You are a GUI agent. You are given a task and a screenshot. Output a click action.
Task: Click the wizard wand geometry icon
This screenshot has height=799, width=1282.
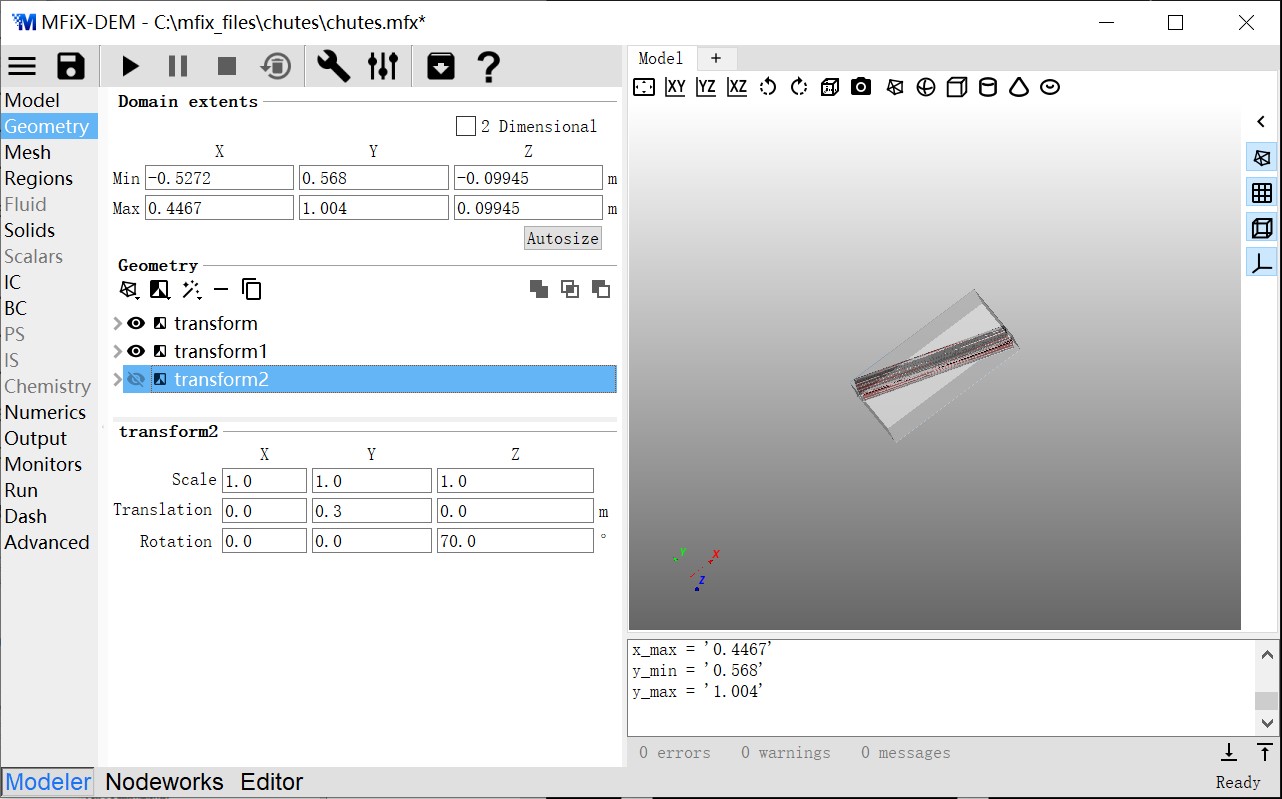tap(191, 290)
